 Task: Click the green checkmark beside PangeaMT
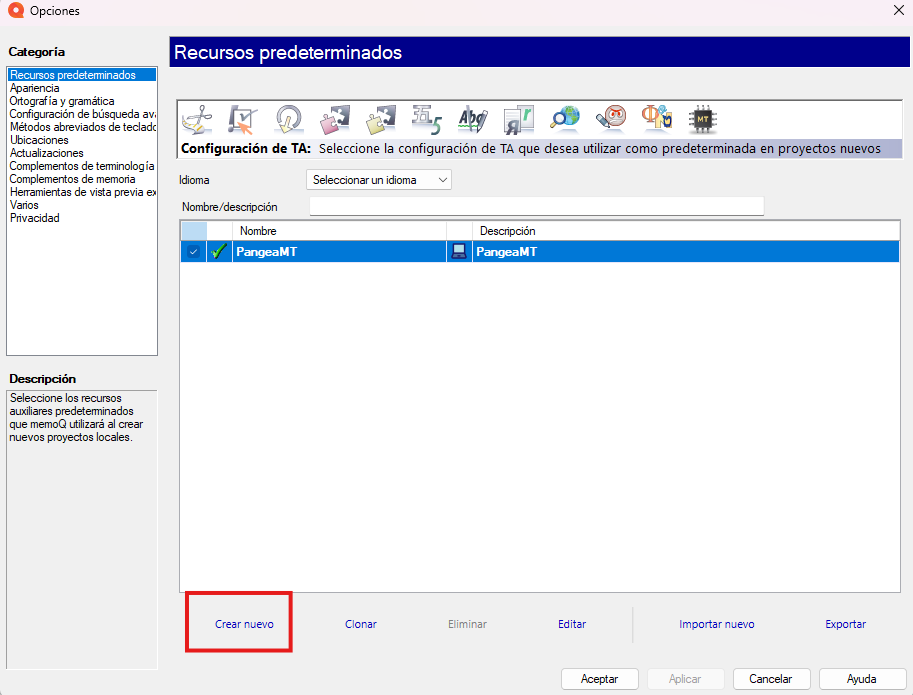tap(219, 251)
